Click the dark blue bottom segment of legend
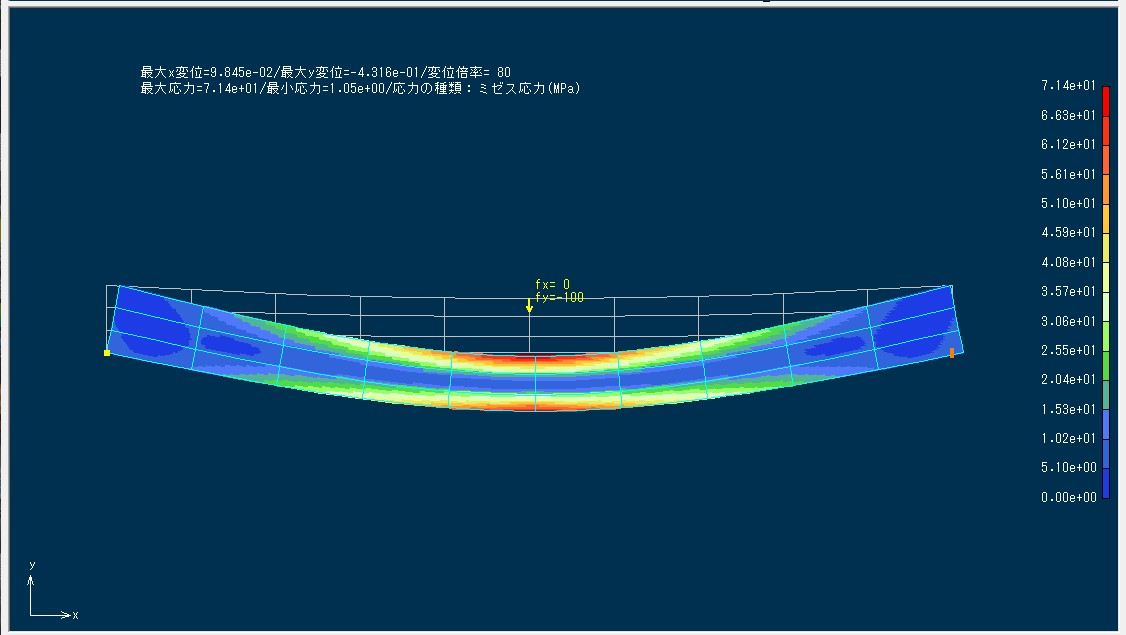Image resolution: width=1126 pixels, height=635 pixels. [1106, 483]
